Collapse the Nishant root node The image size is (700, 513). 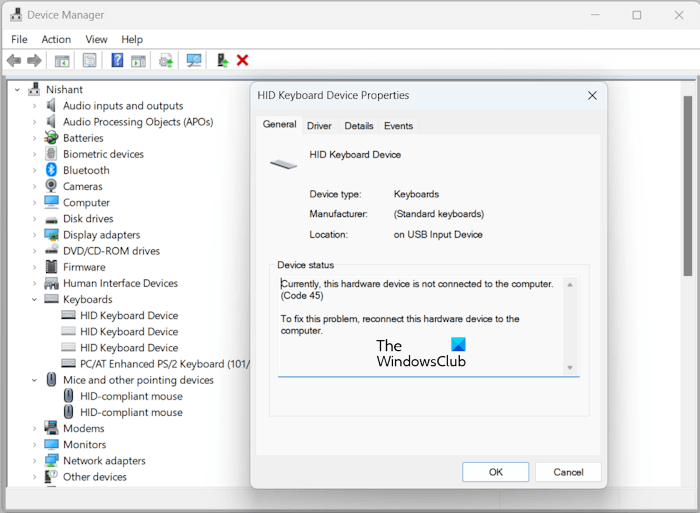pyautogui.click(x=17, y=90)
